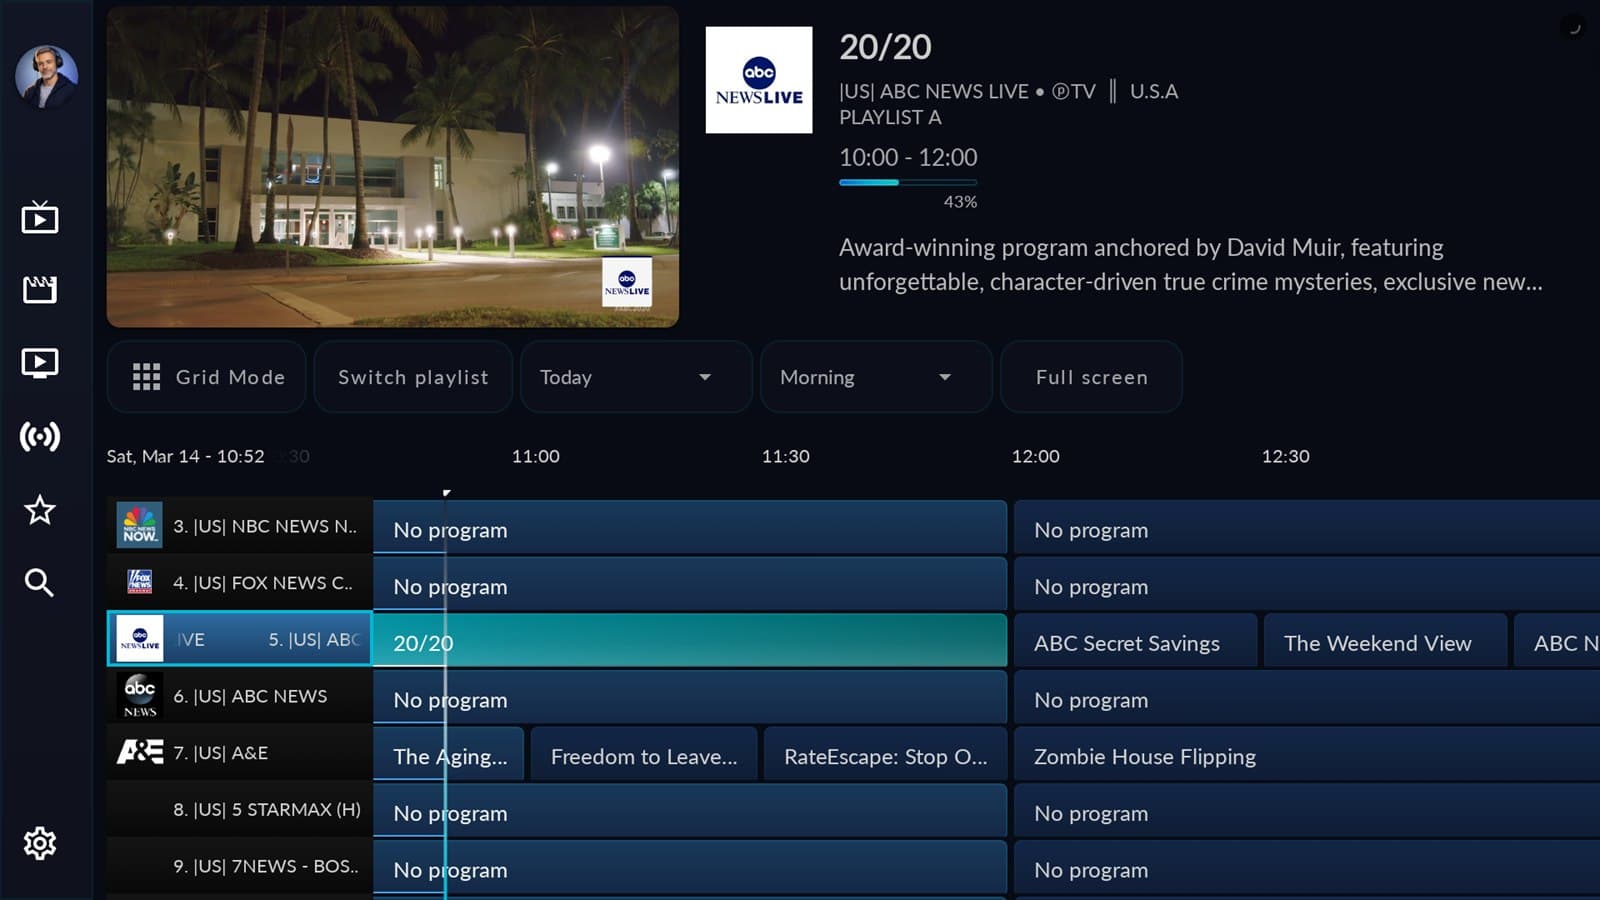Open channel search

[40, 583]
